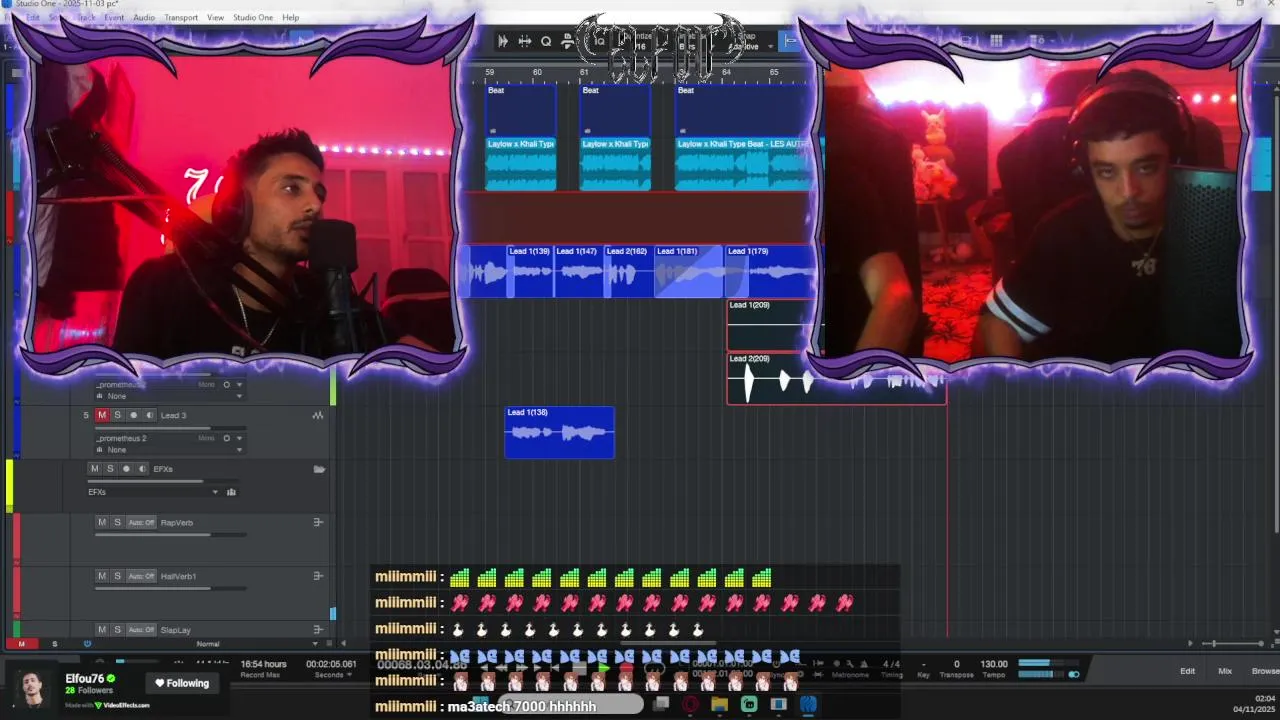Screen dimensions: 1280x720
Task: Mute the EFXs folder track
Action: click(x=95, y=469)
